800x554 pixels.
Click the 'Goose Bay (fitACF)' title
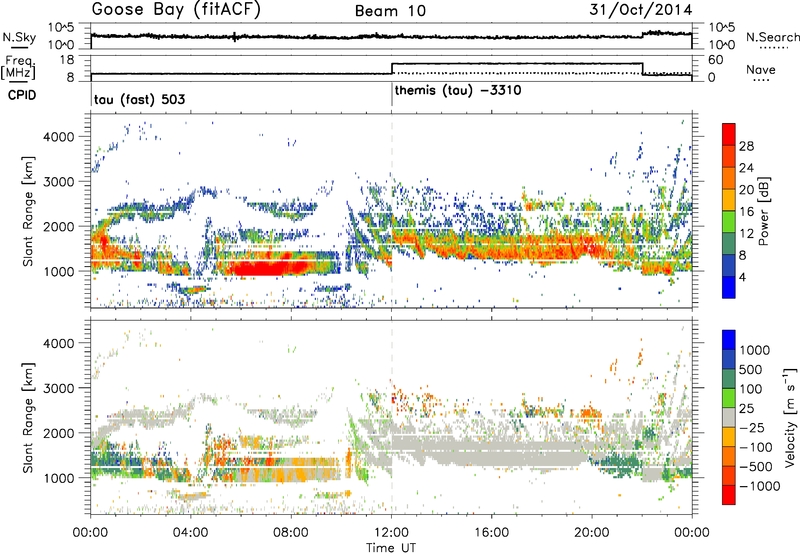coord(176,10)
